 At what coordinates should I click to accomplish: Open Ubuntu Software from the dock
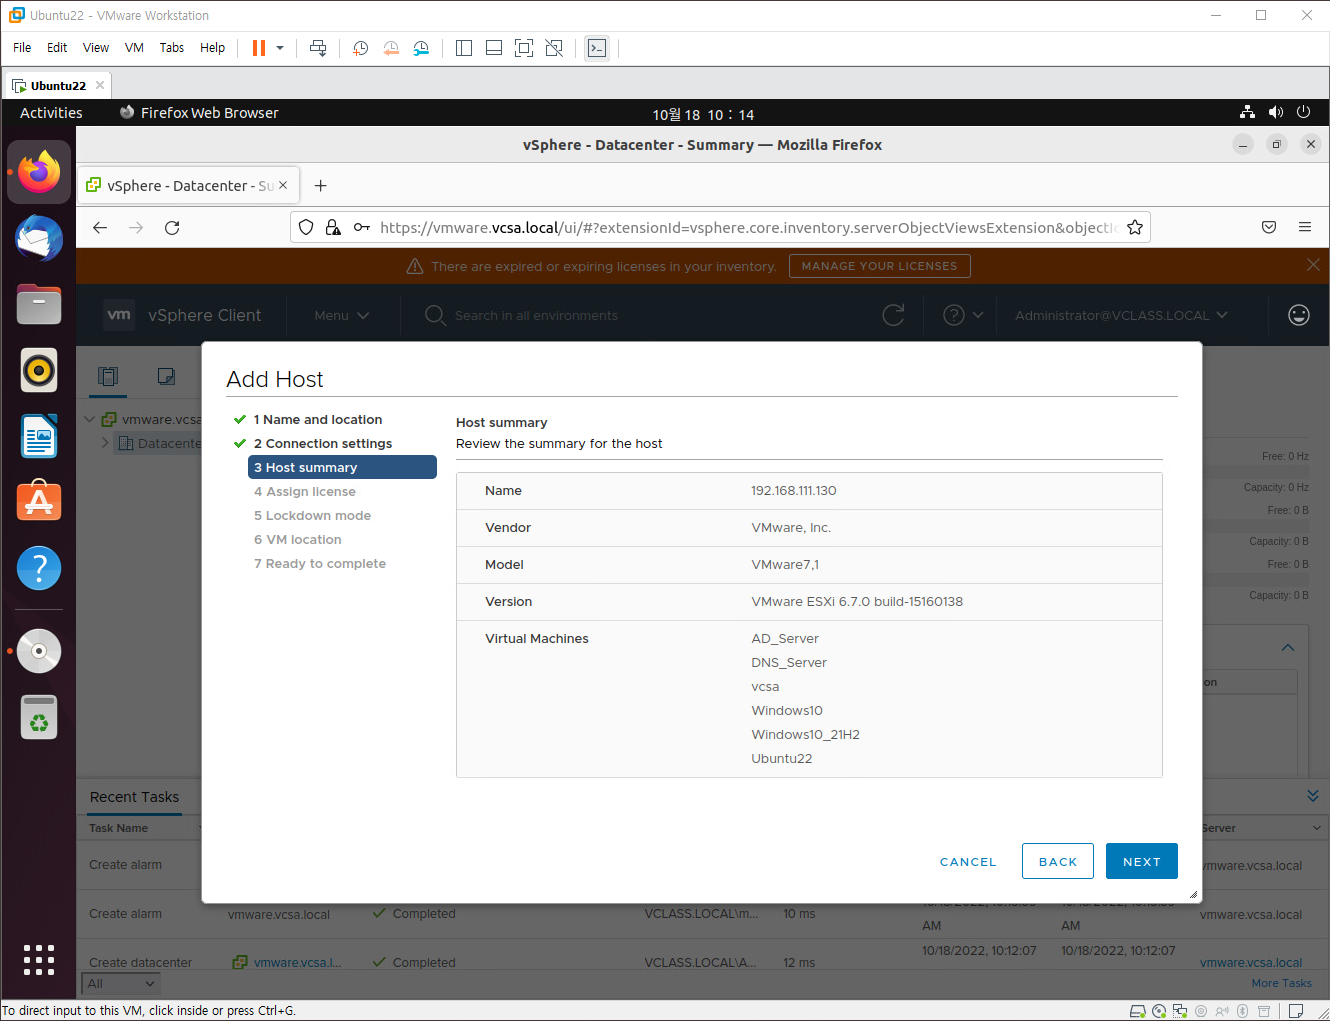point(39,502)
